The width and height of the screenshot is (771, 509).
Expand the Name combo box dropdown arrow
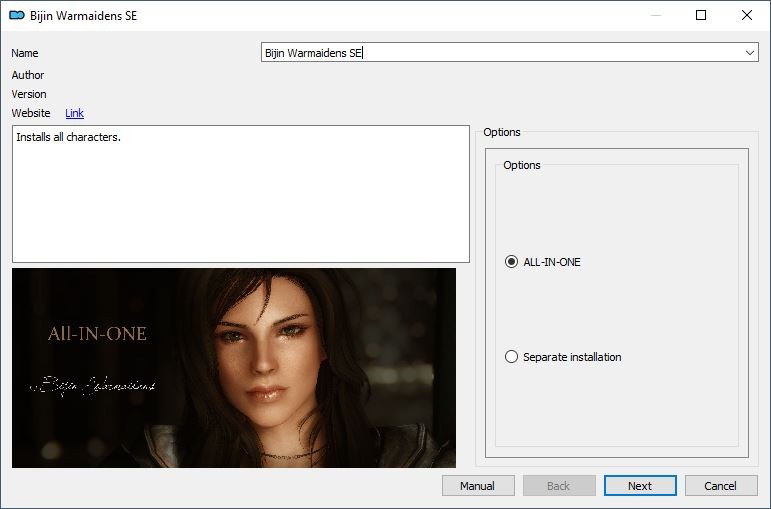[749, 53]
